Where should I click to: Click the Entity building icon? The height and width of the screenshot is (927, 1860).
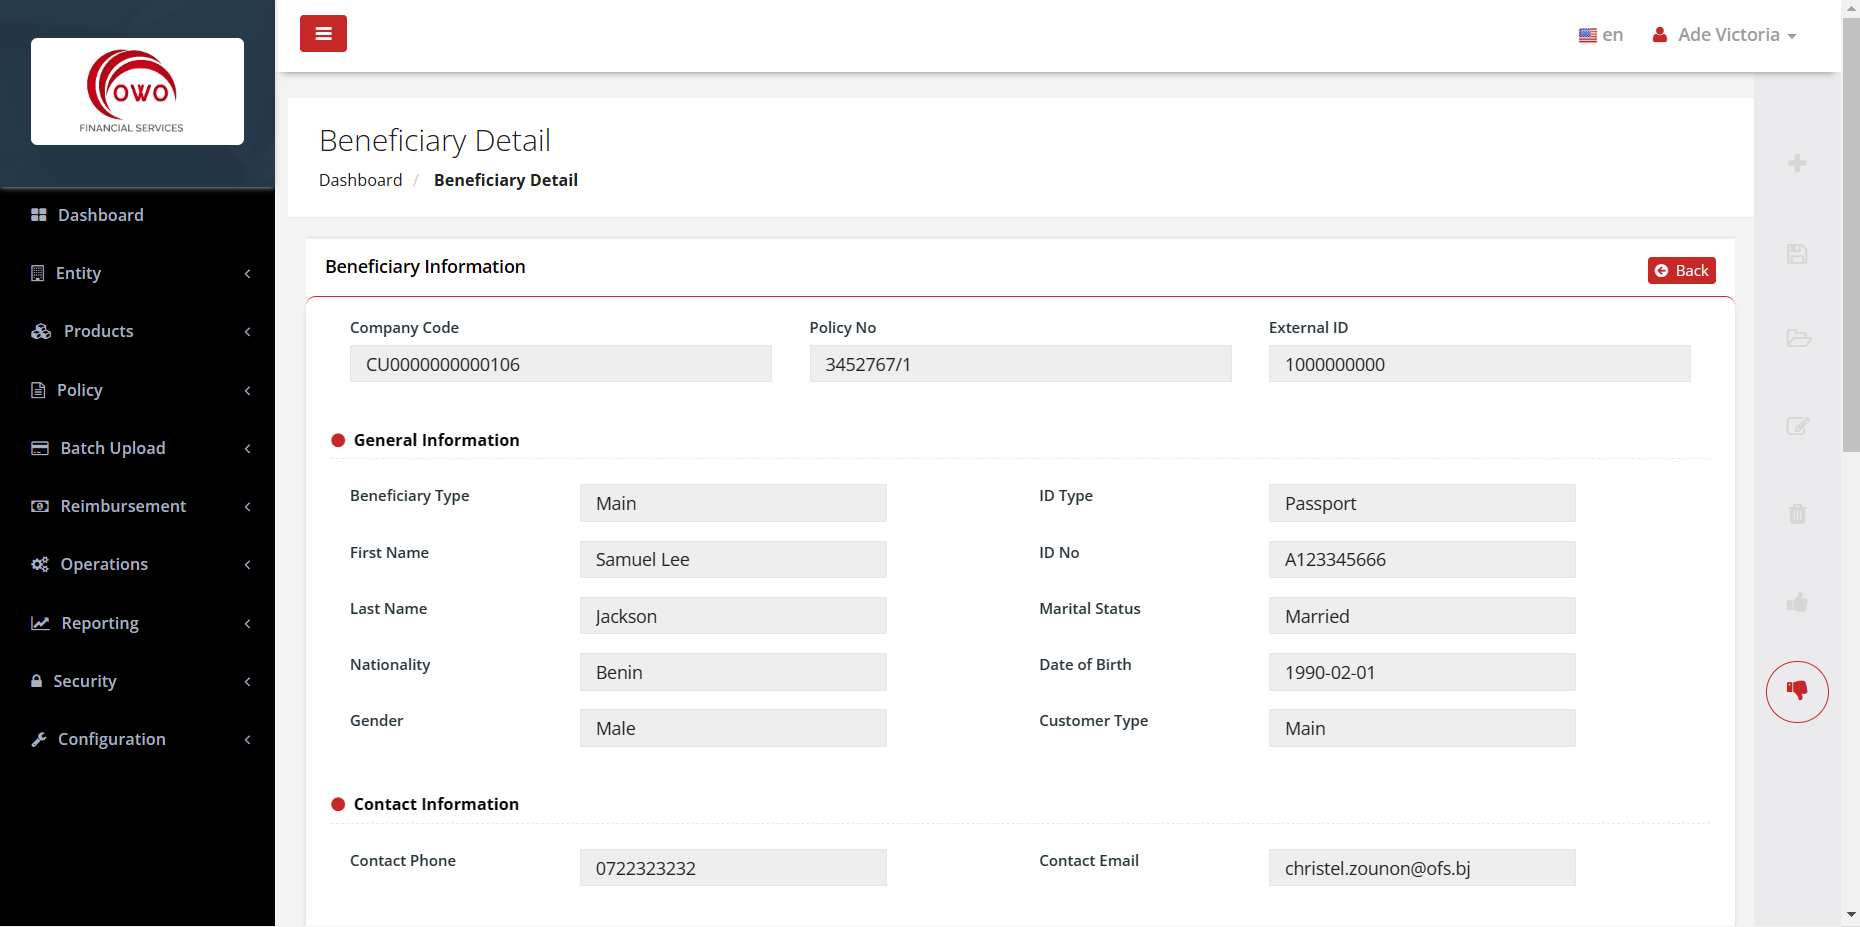[x=38, y=273]
